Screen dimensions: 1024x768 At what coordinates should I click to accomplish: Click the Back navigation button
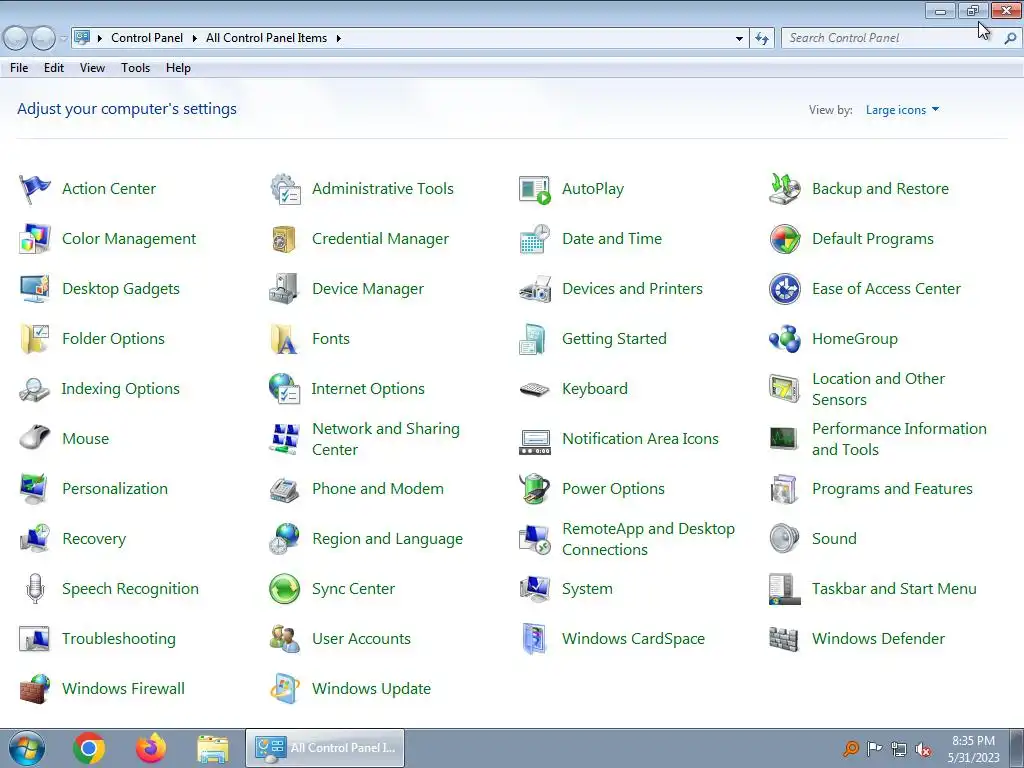click(15, 39)
